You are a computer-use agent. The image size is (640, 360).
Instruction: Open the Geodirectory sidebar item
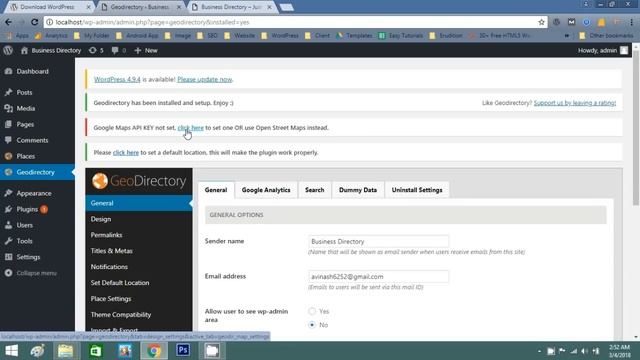tap(37, 172)
